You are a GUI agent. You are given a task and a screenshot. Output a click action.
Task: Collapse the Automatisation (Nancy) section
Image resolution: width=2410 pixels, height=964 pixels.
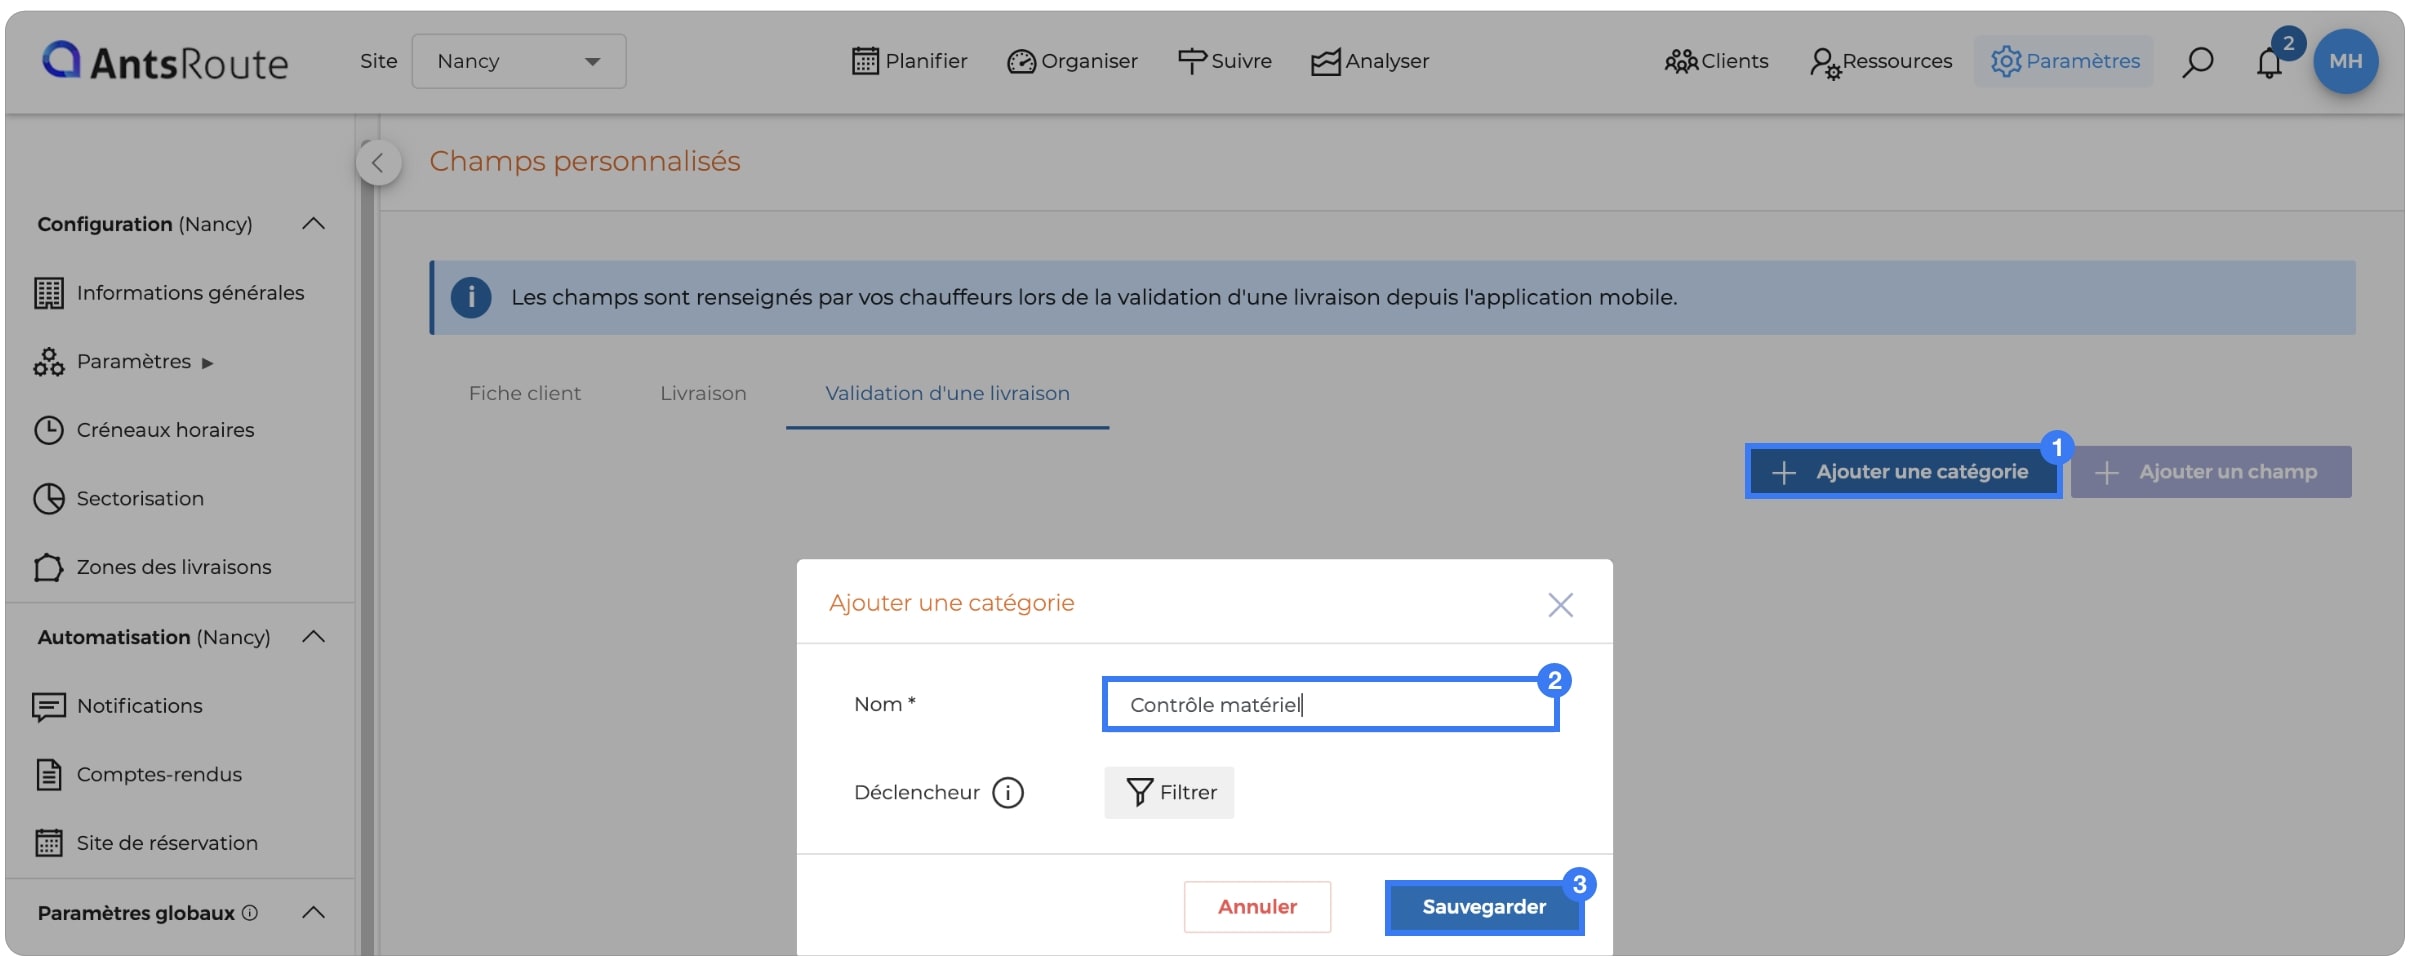(x=313, y=637)
